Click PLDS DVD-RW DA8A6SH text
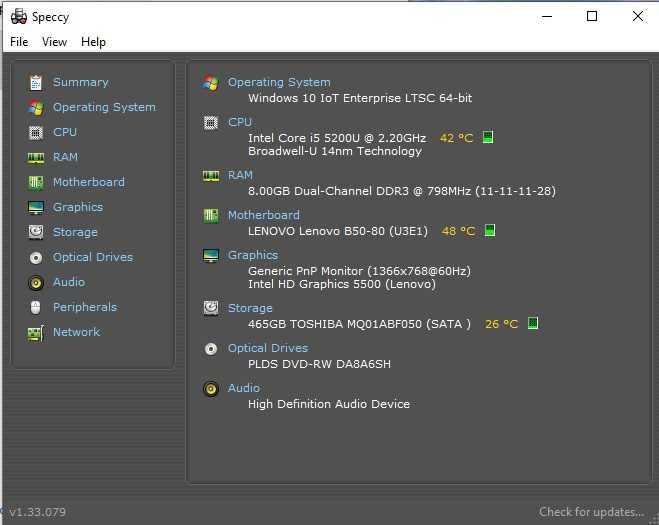The image size is (659, 525). pyautogui.click(x=319, y=364)
